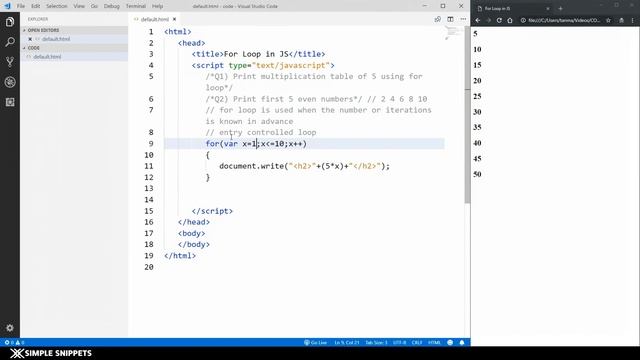Click the number 25 in browser output
The height and width of the screenshot is (360, 640).
tap(477, 96)
